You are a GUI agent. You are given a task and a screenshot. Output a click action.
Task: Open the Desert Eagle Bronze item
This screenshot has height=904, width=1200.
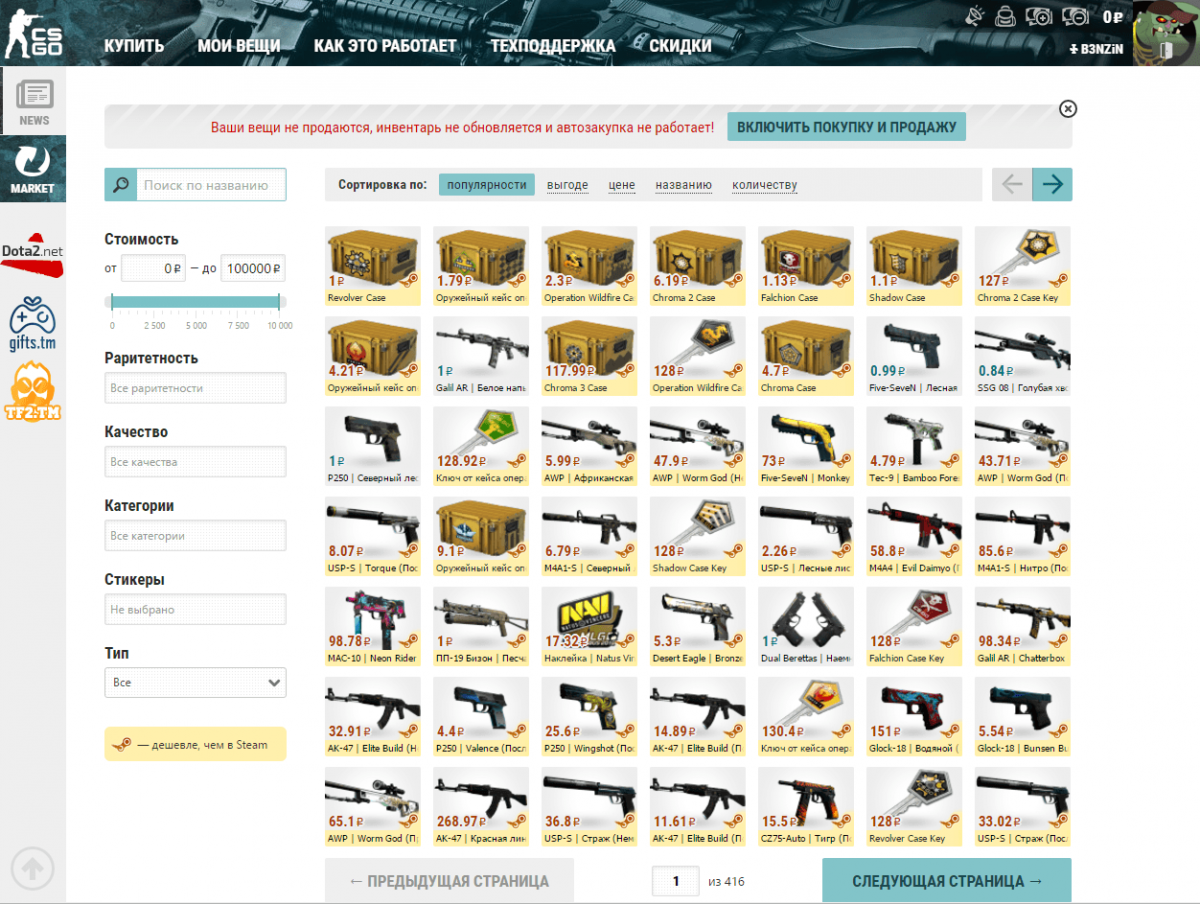point(697,626)
